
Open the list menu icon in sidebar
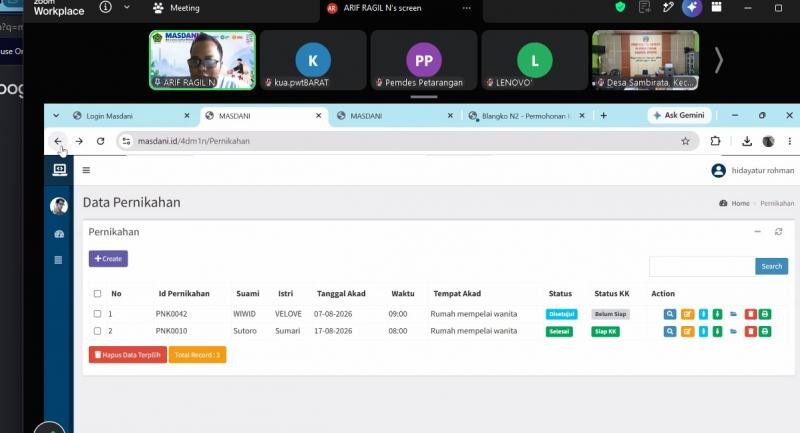pos(59,260)
